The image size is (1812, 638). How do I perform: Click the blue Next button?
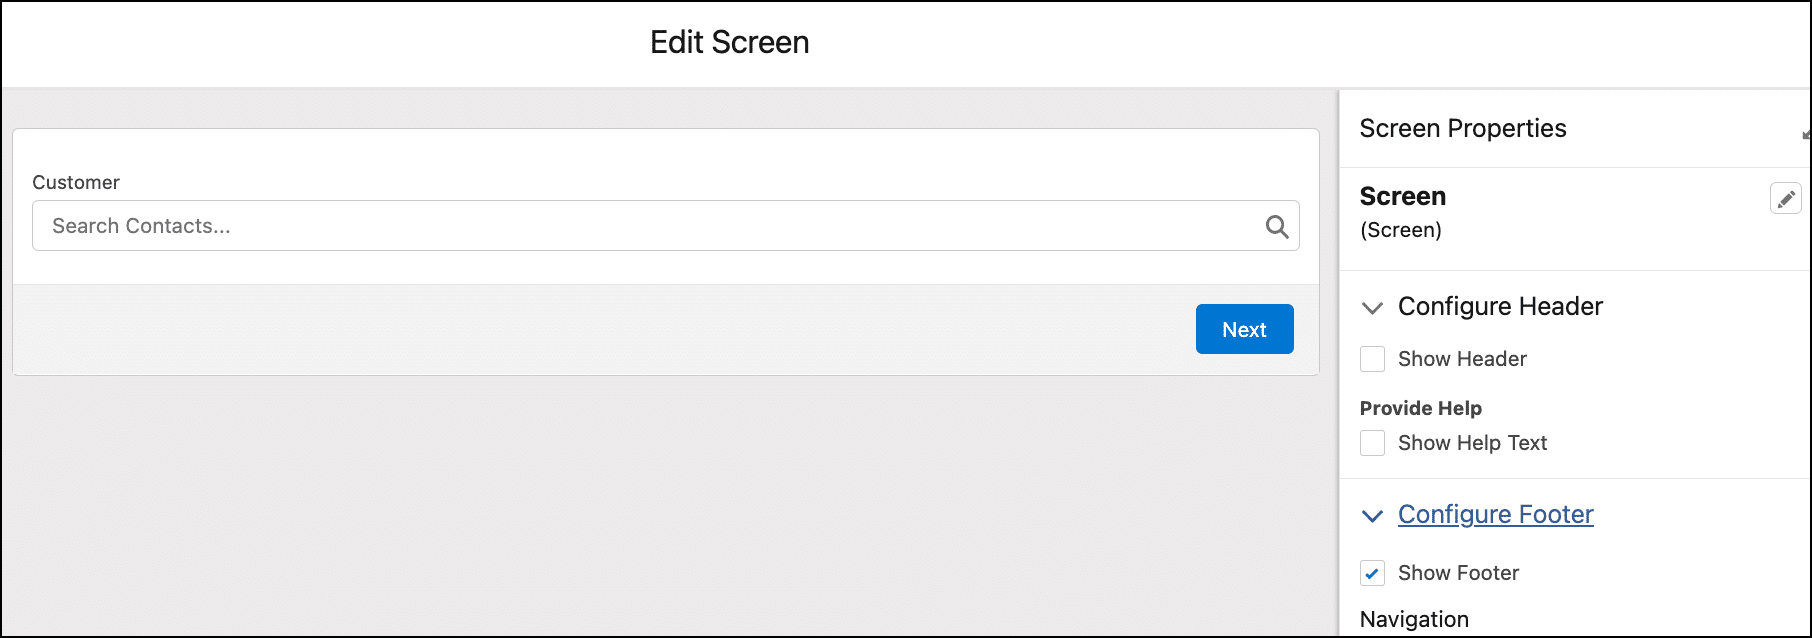tap(1245, 329)
